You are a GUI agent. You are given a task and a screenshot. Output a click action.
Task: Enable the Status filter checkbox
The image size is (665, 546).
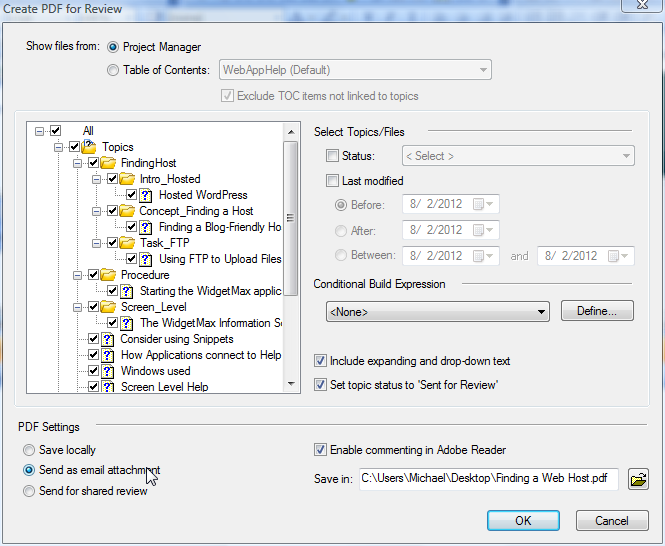(x=332, y=156)
